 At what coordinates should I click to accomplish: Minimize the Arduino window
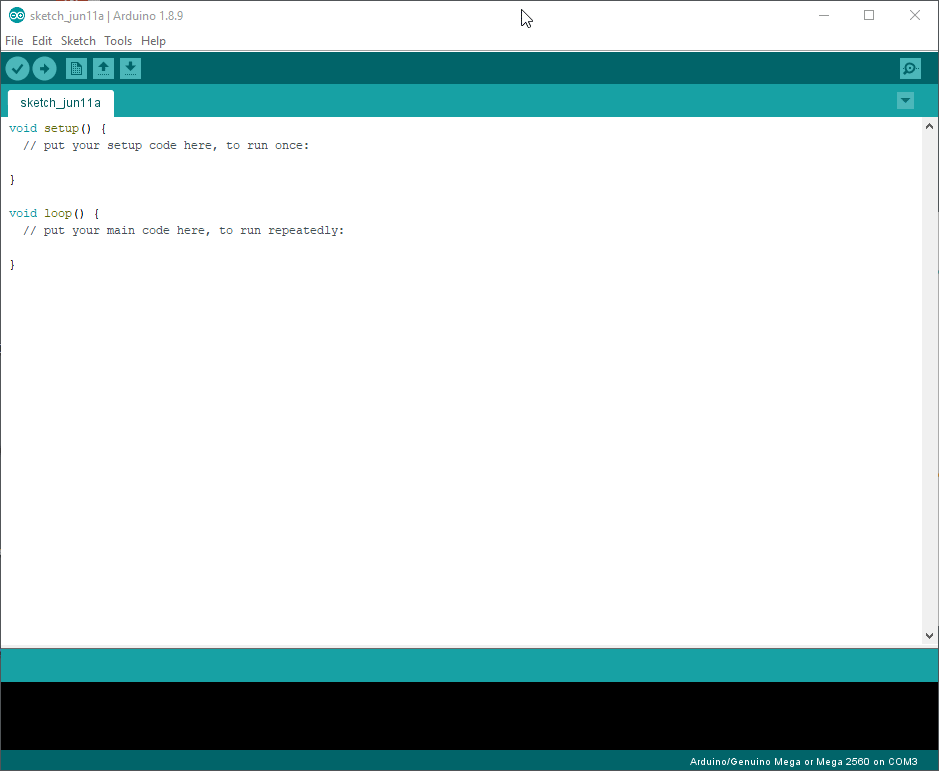824,15
